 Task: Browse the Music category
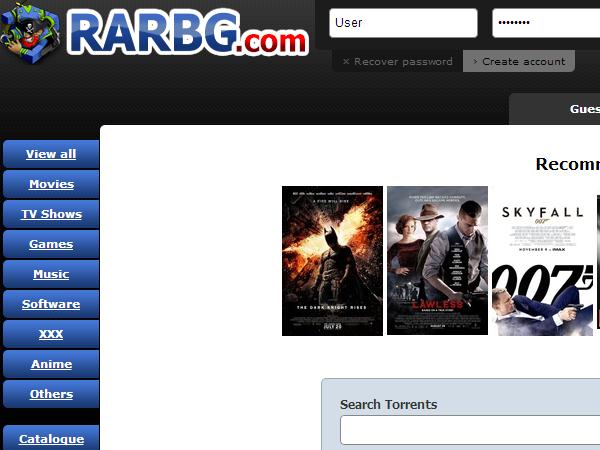(x=51, y=274)
